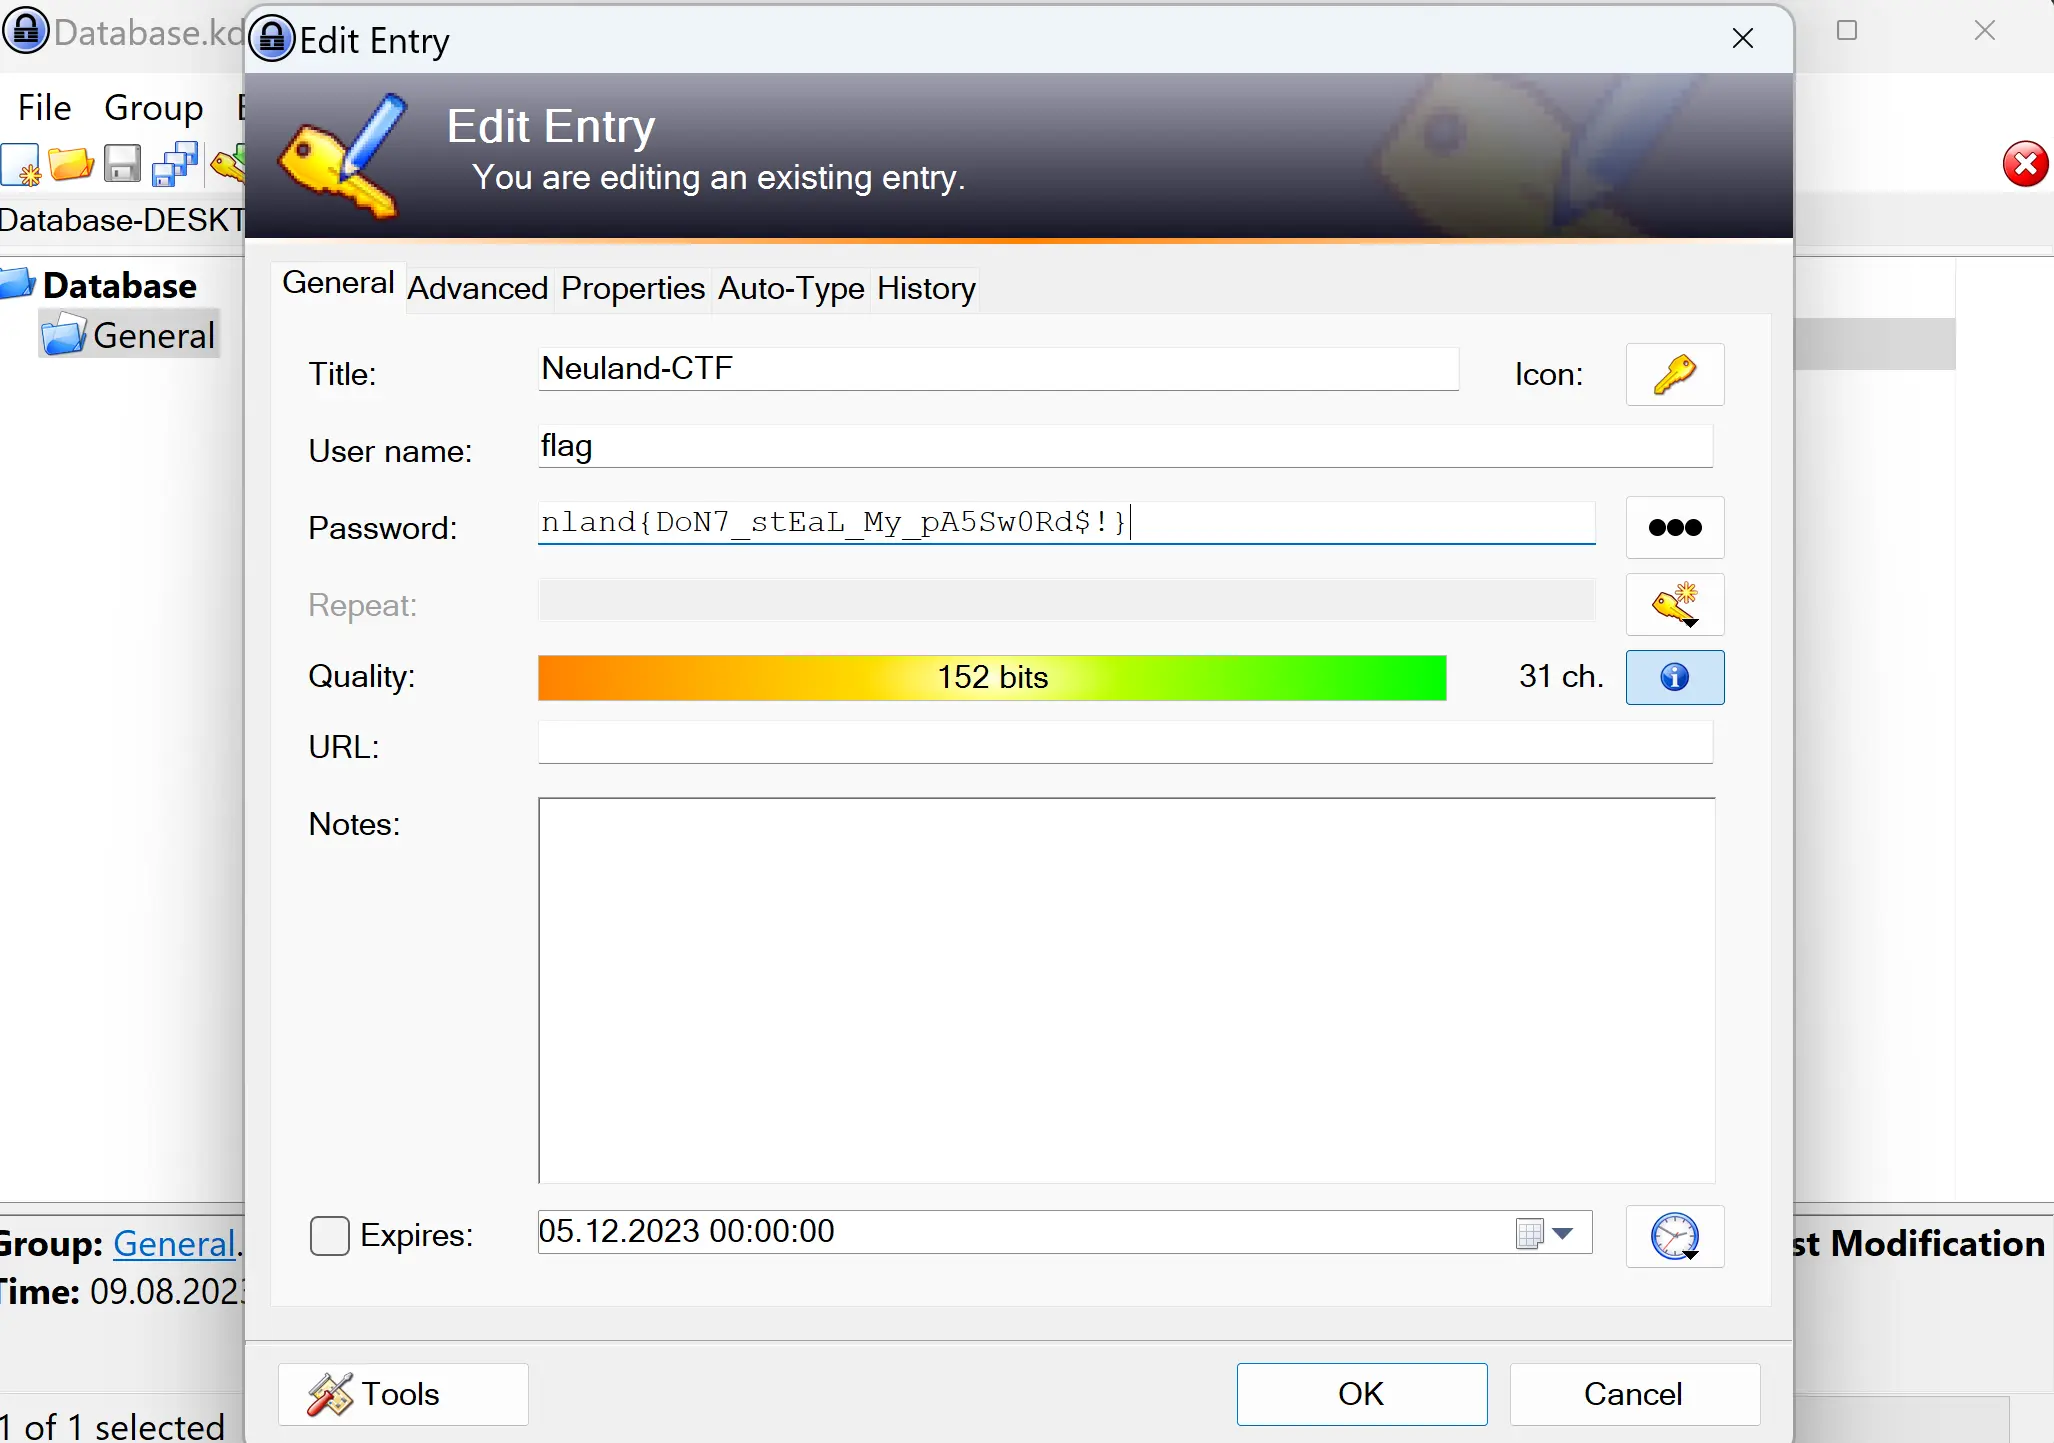Click the red error close icon
Screen dimensions: 2054x1443
click(2025, 165)
